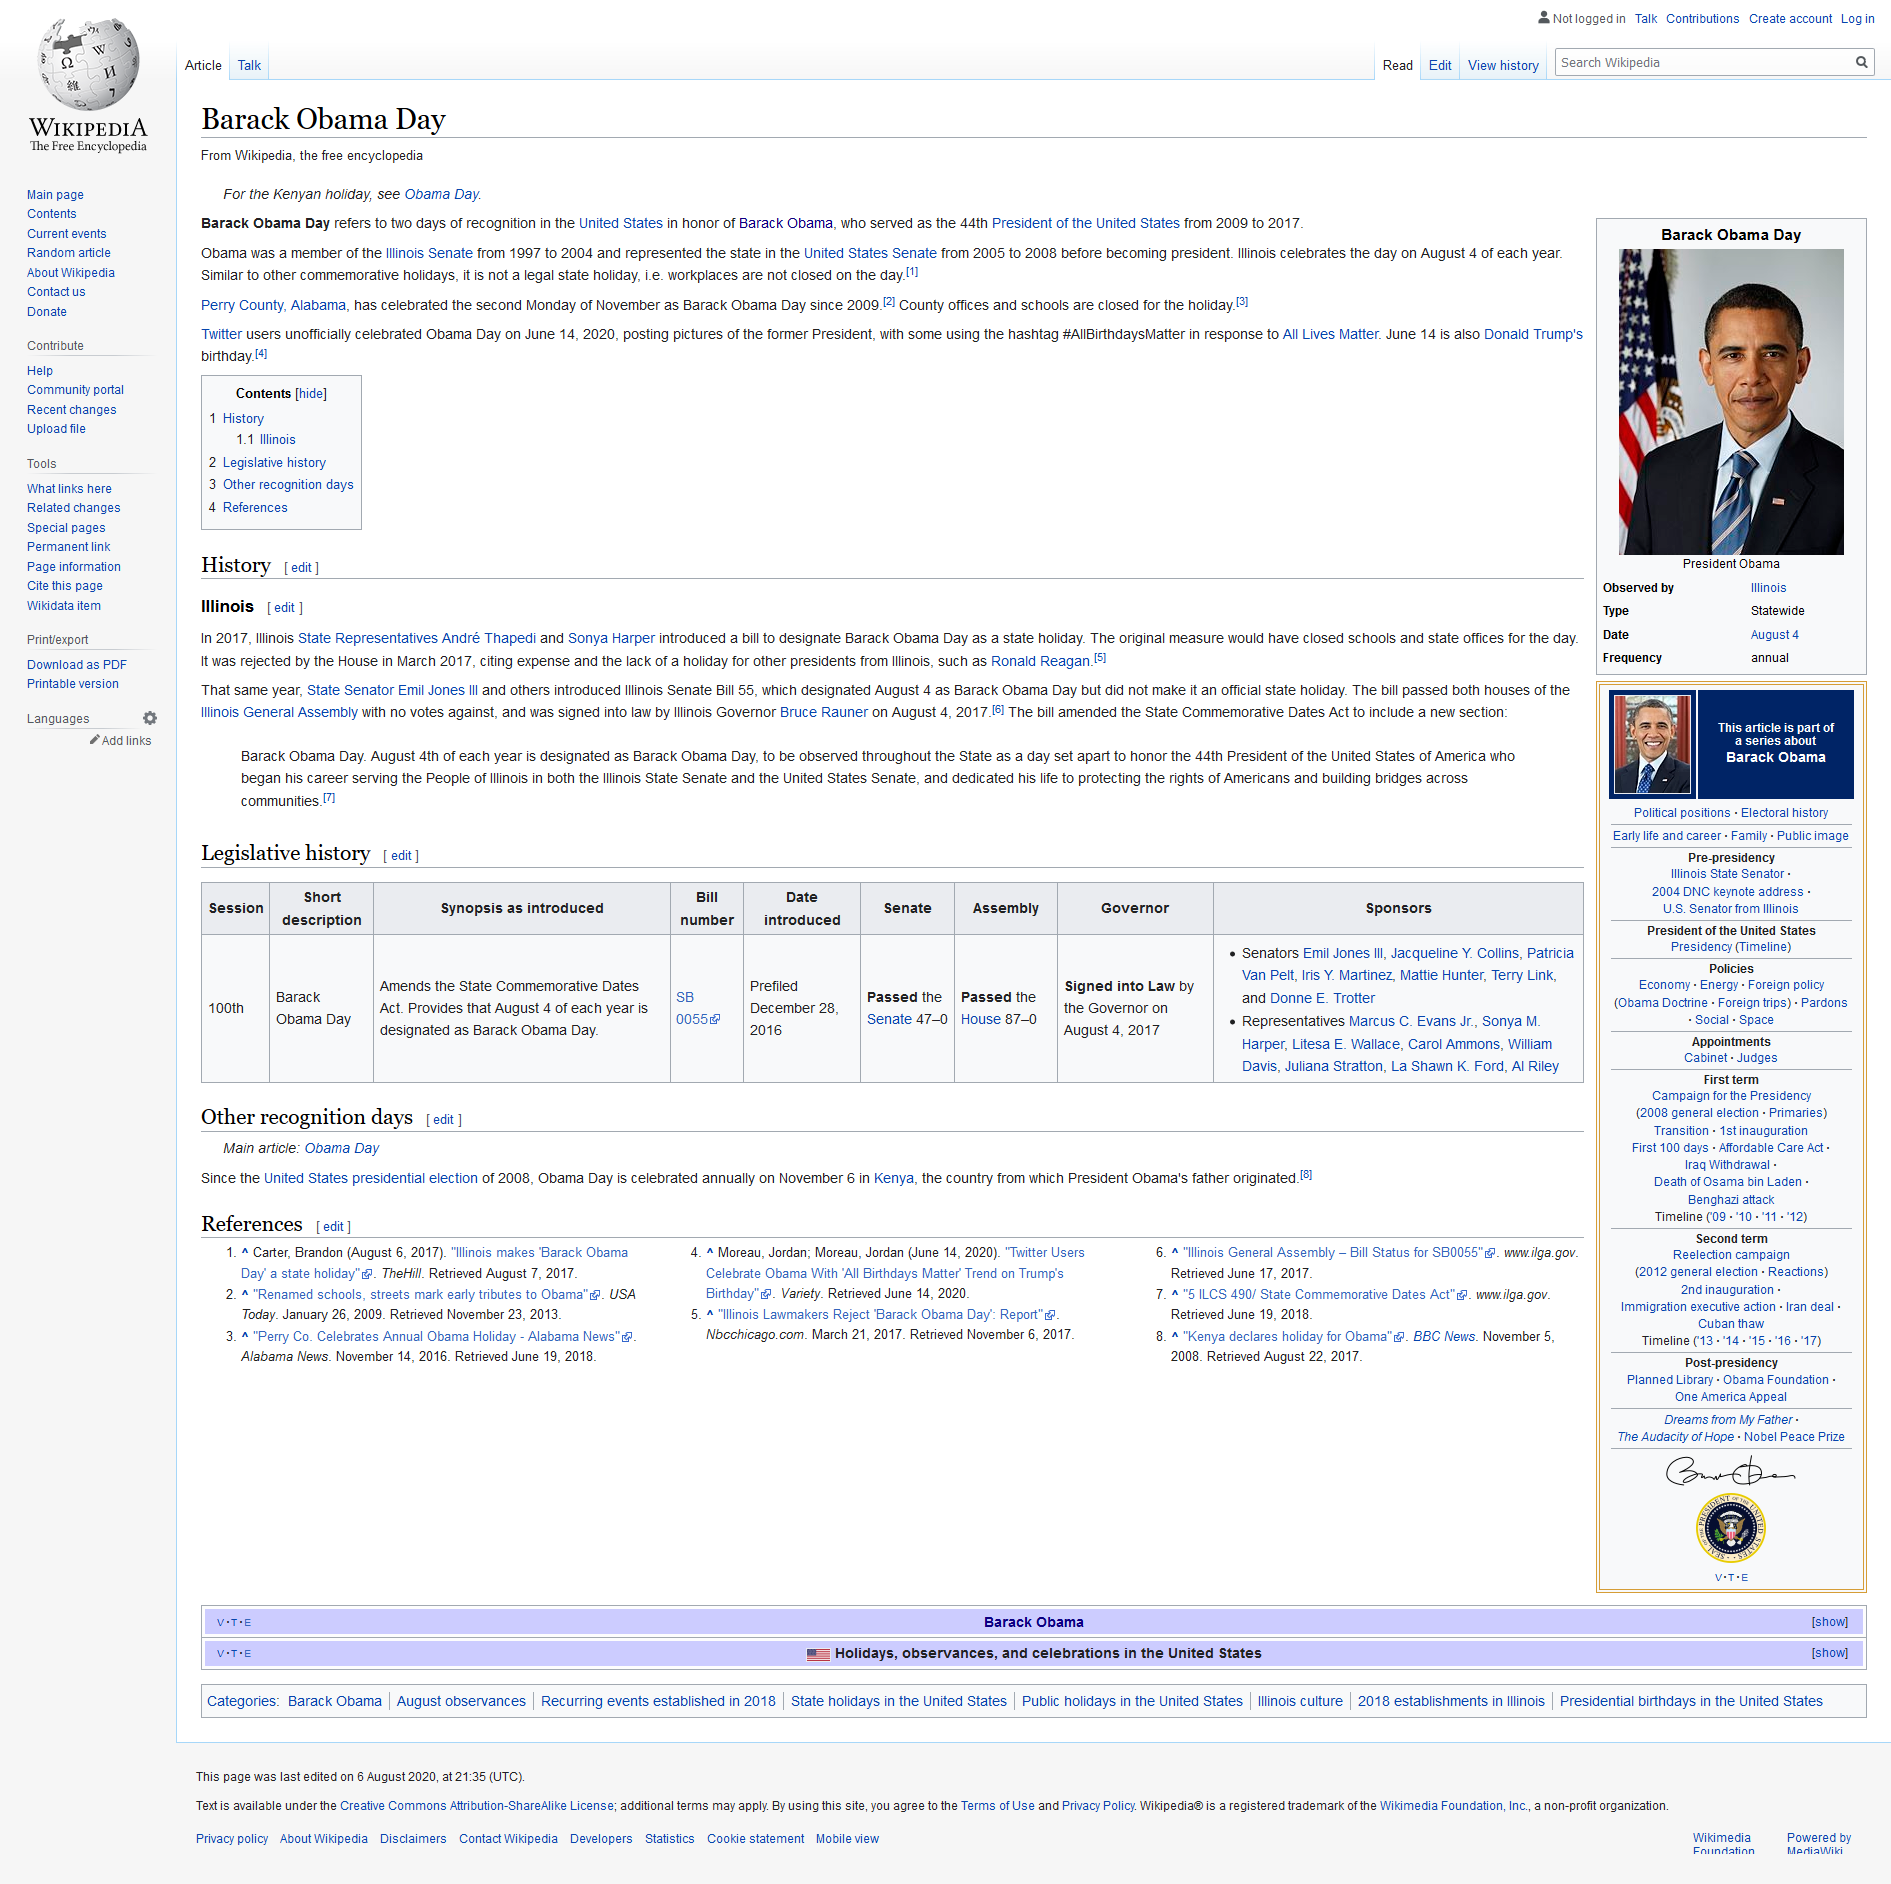
Task: Click the not-logged-in user icon
Action: tap(1543, 17)
